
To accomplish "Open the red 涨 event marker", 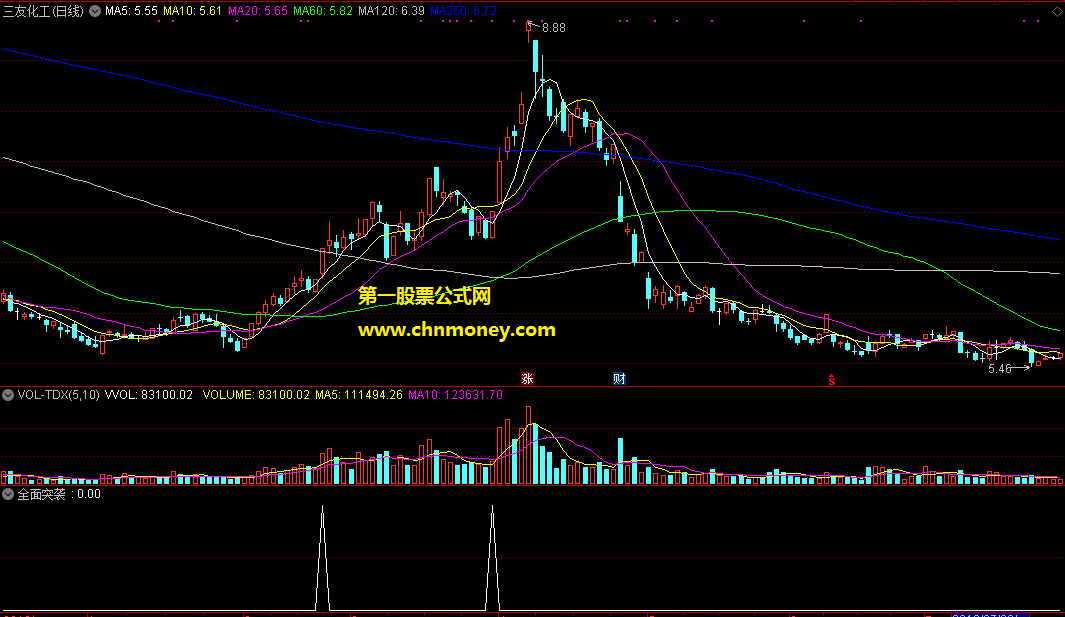I will coord(527,378).
